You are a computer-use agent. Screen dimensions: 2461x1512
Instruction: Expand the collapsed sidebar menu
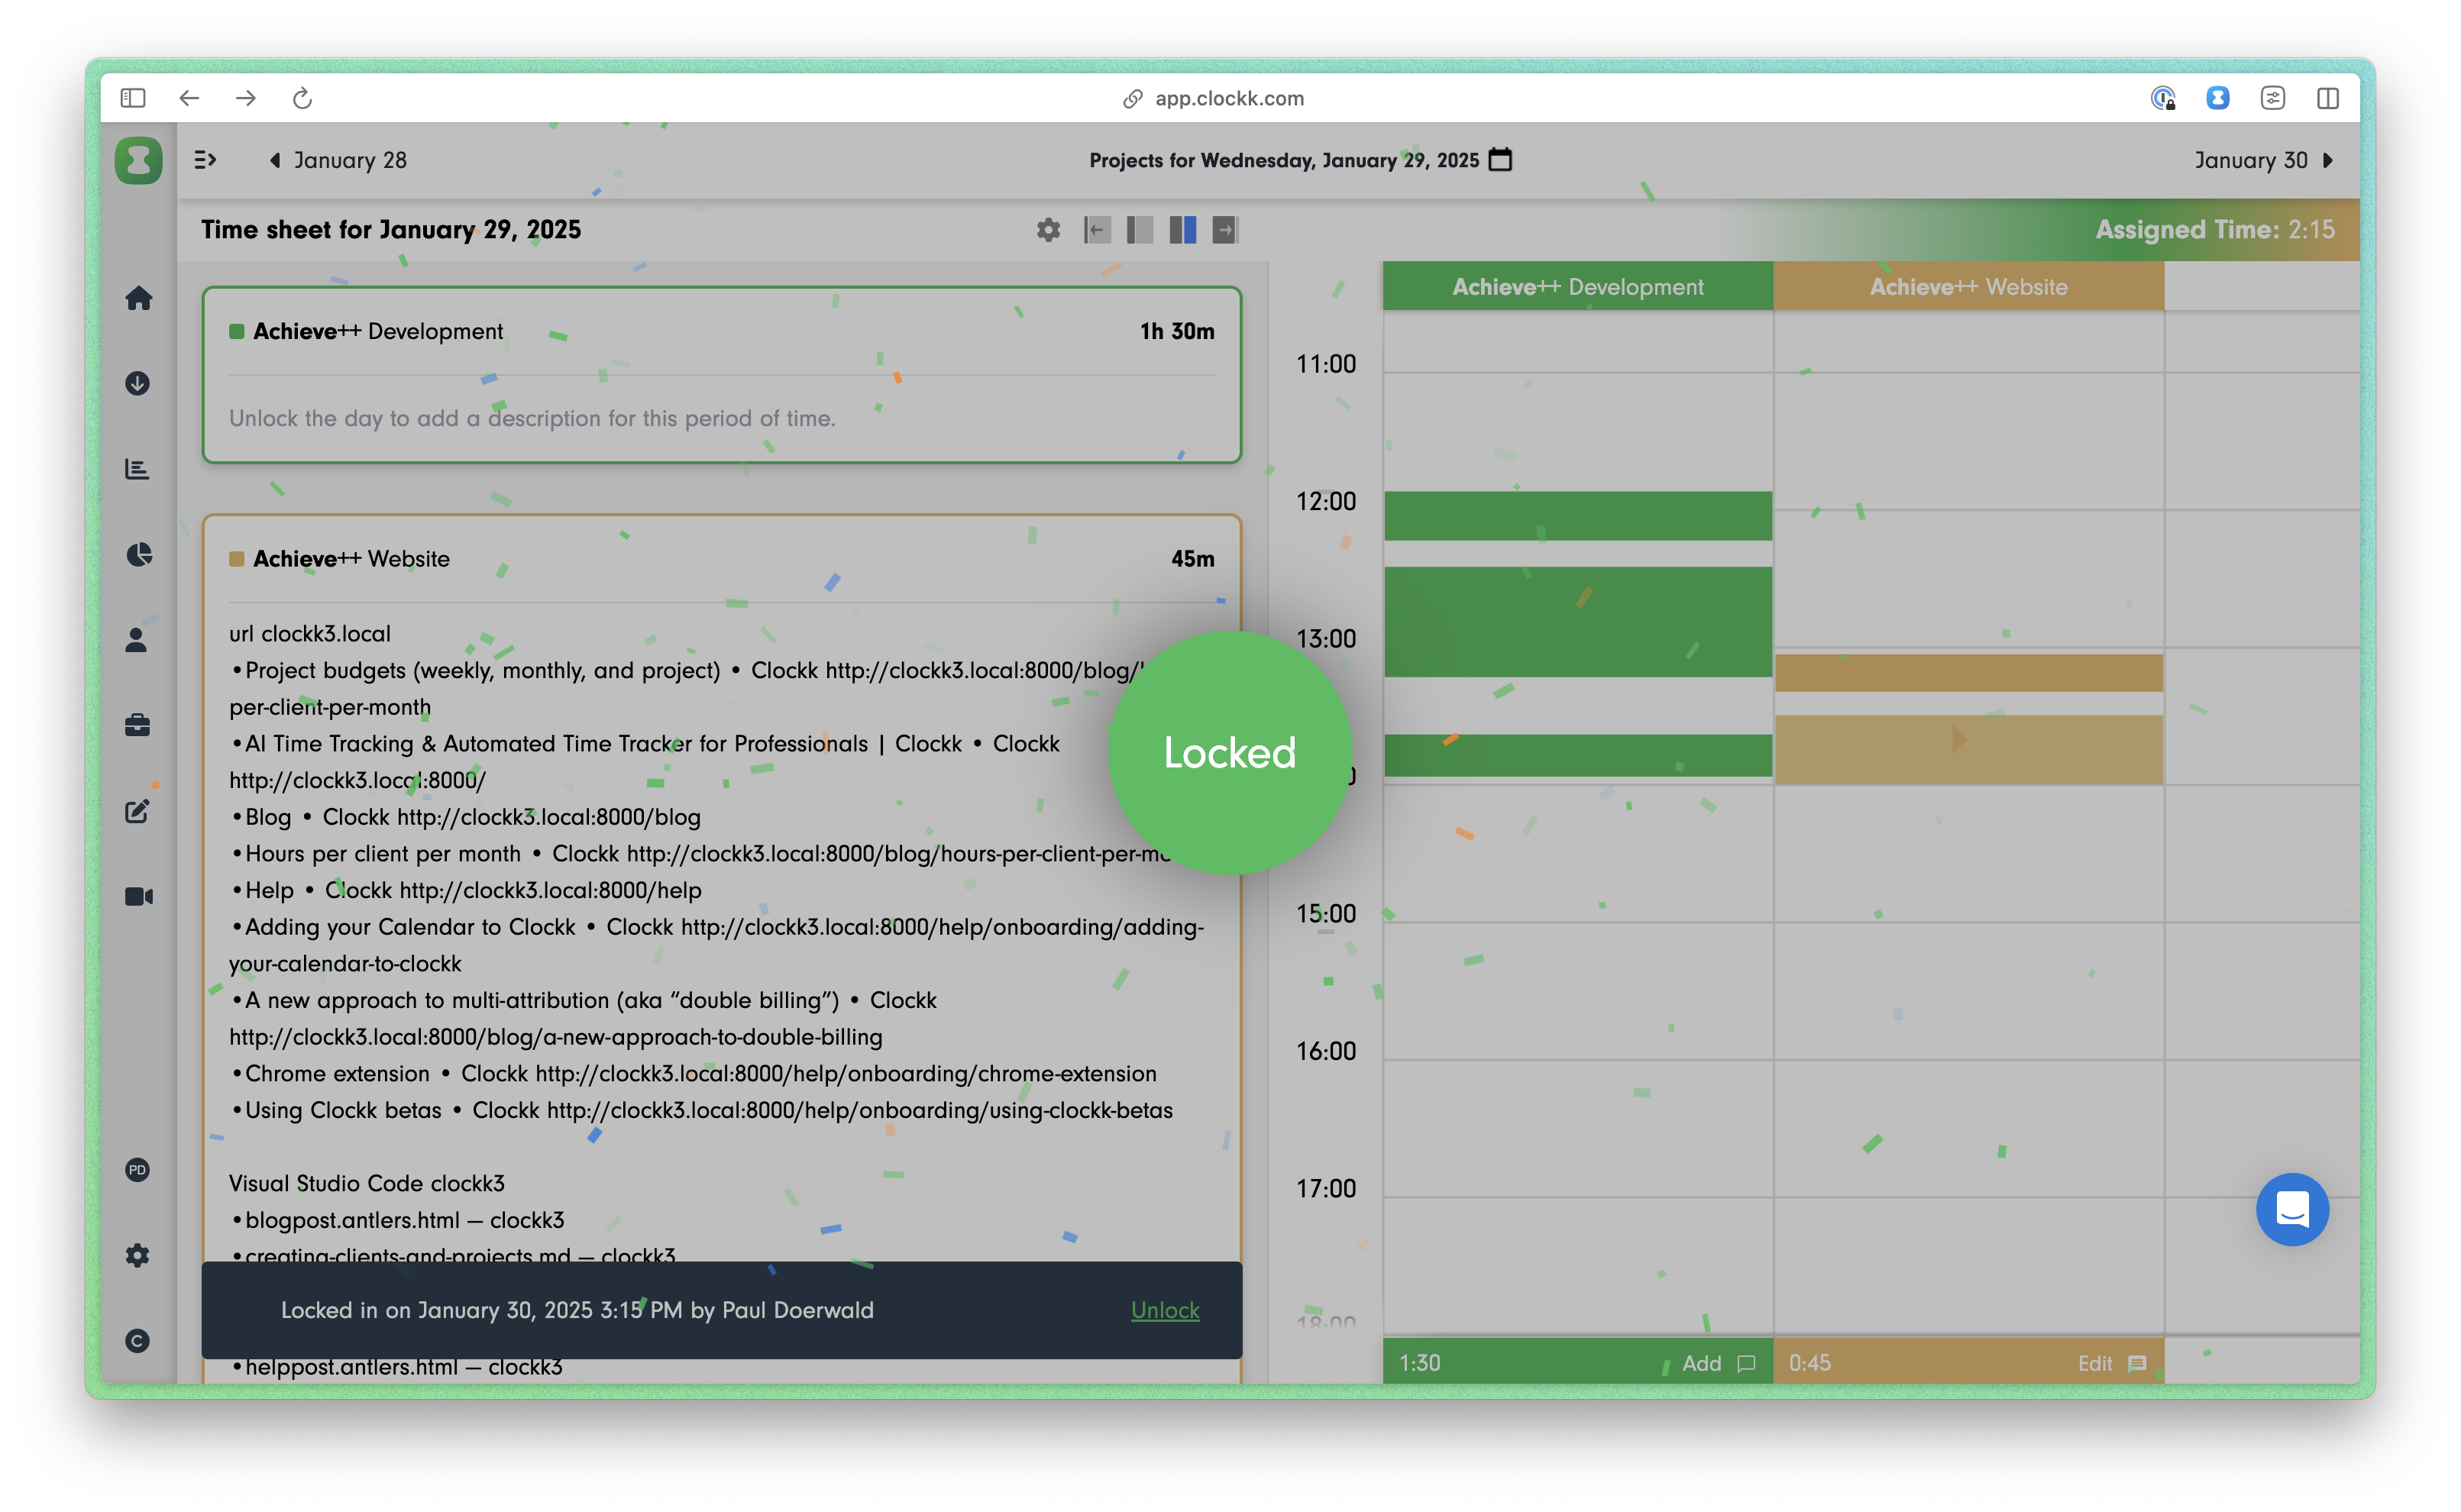tap(205, 160)
